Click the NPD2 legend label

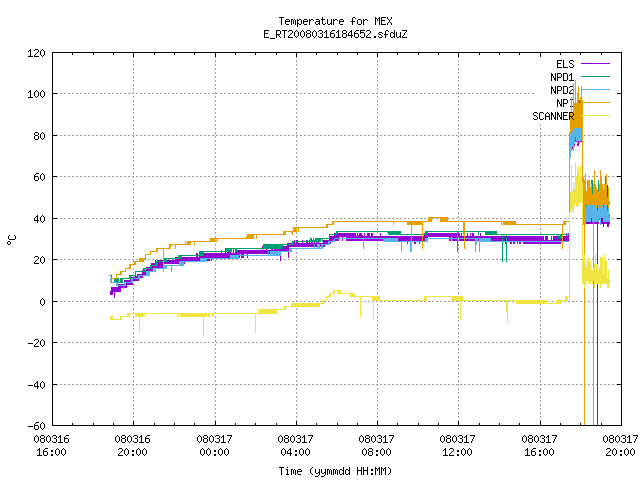tap(562, 90)
